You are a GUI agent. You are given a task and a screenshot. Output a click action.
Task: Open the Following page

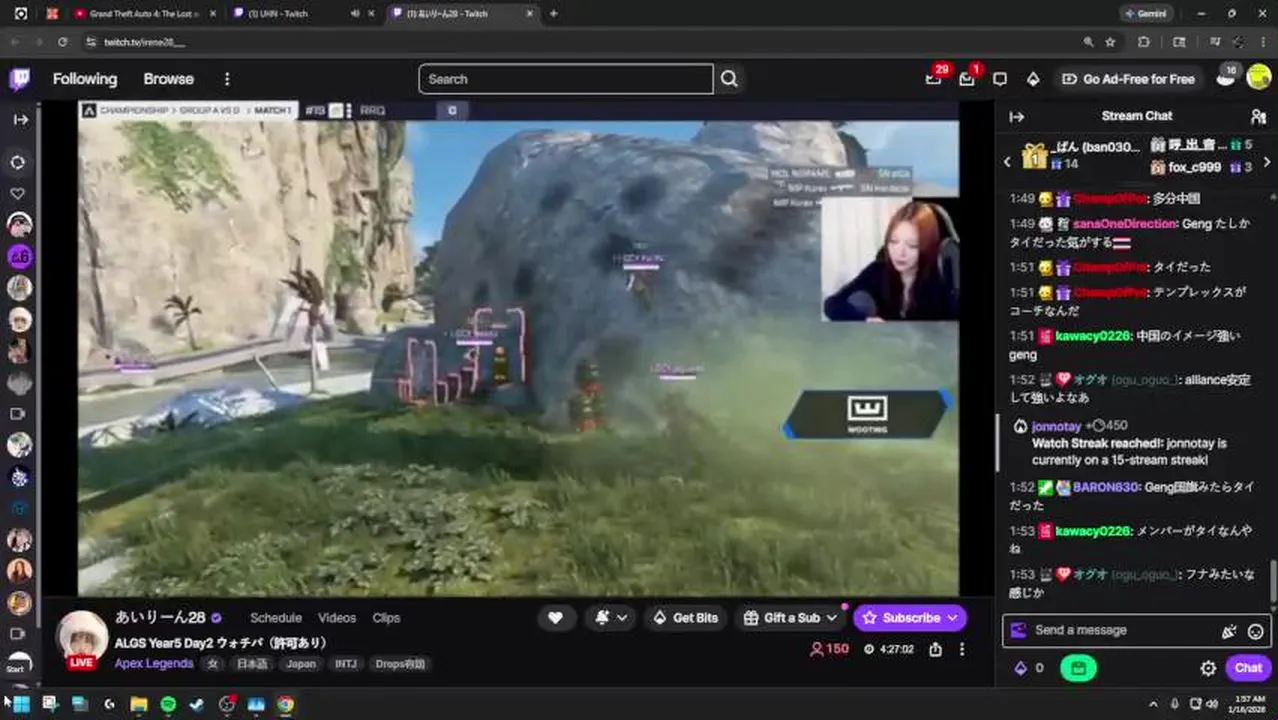point(85,79)
